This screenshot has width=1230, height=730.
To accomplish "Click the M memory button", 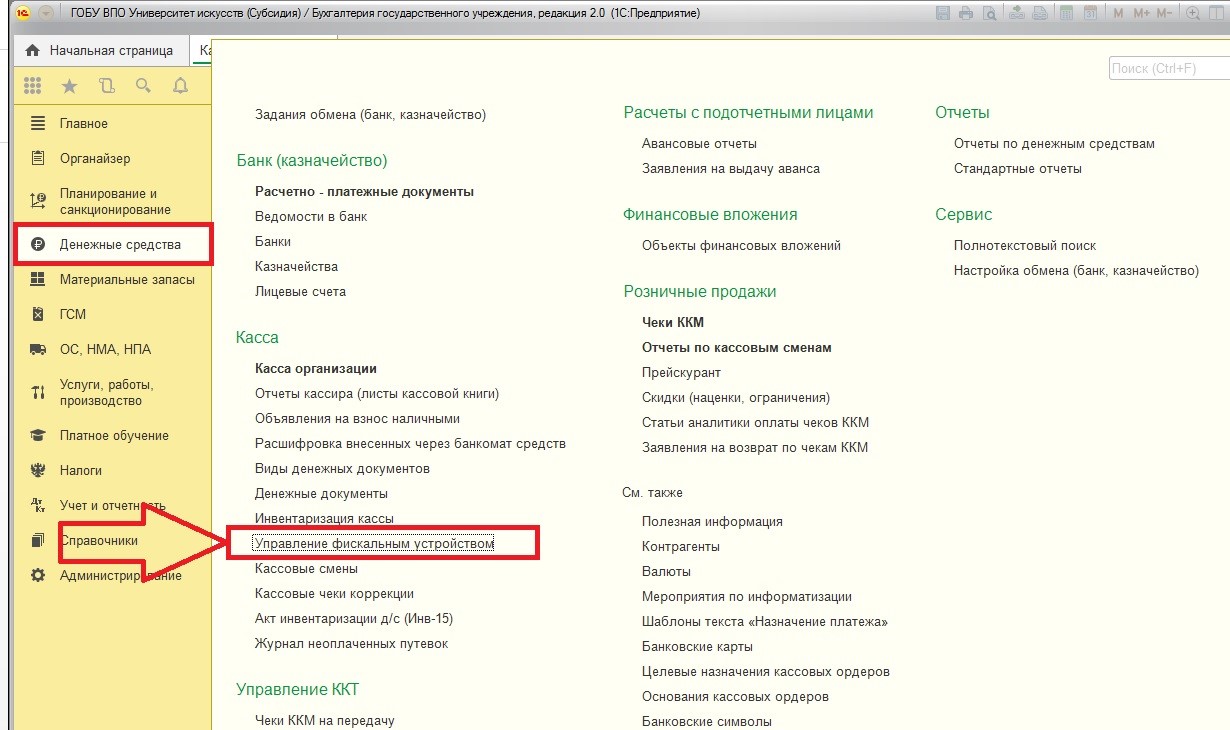I will click(1118, 13).
